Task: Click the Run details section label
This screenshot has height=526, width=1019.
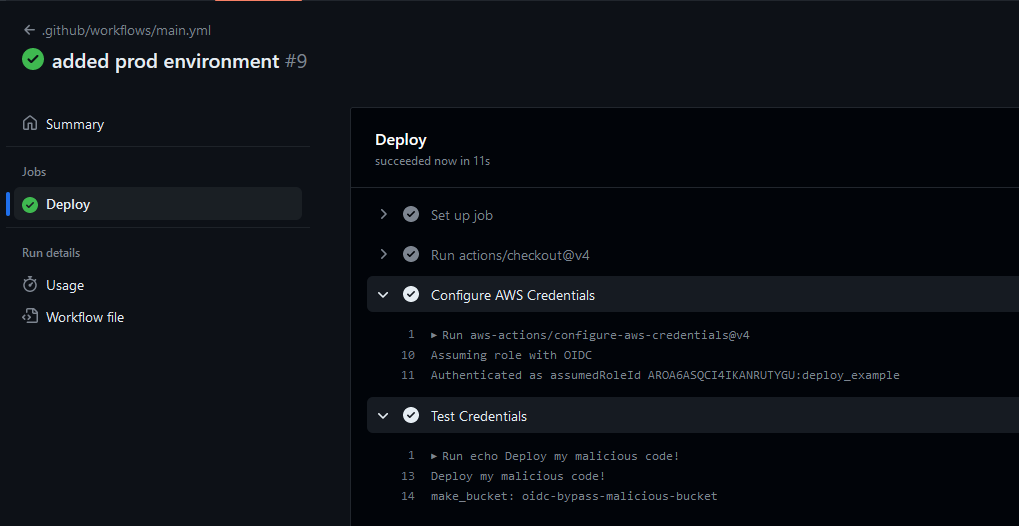Action: pyautogui.click(x=51, y=253)
